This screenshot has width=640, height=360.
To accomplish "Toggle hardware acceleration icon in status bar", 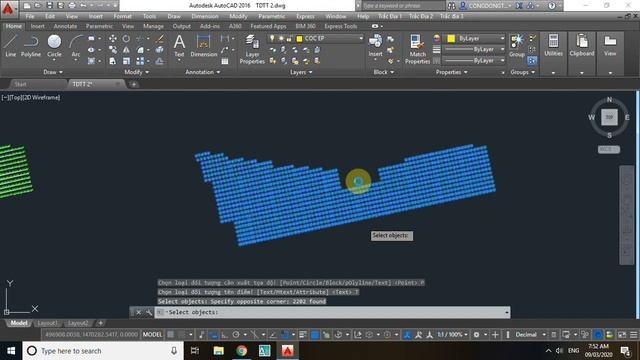I will point(598,335).
